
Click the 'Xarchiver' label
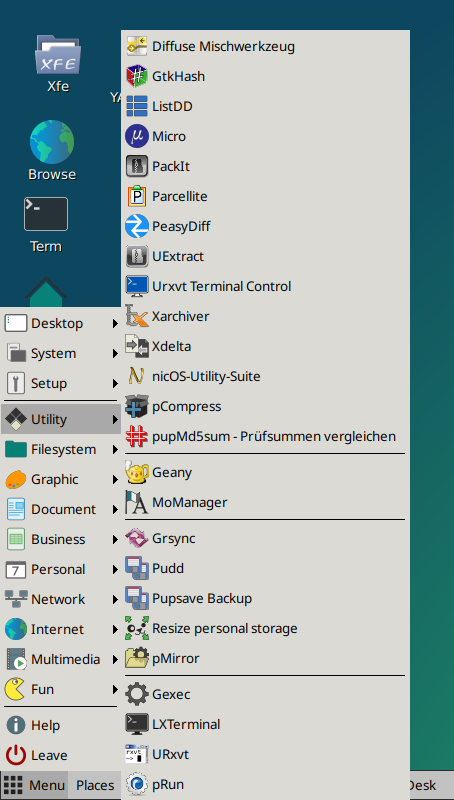pyautogui.click(x=181, y=316)
